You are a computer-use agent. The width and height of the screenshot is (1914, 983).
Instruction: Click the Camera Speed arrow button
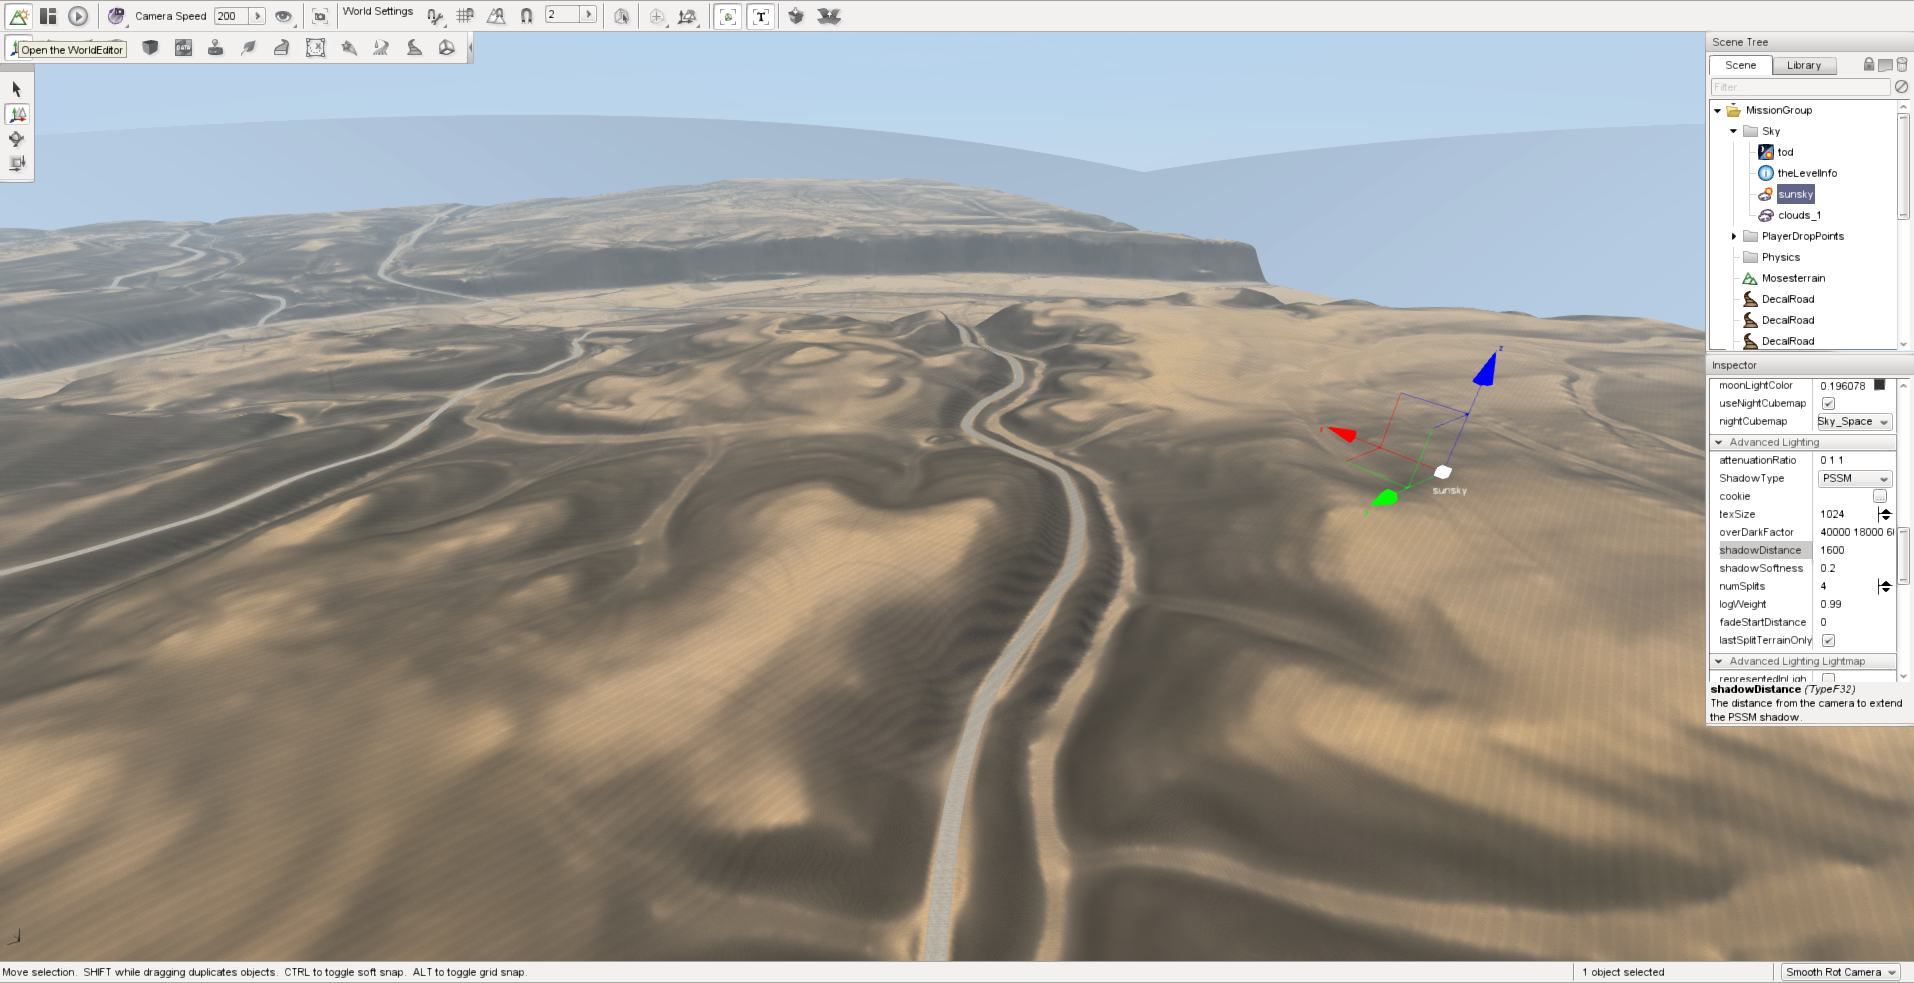pyautogui.click(x=257, y=16)
